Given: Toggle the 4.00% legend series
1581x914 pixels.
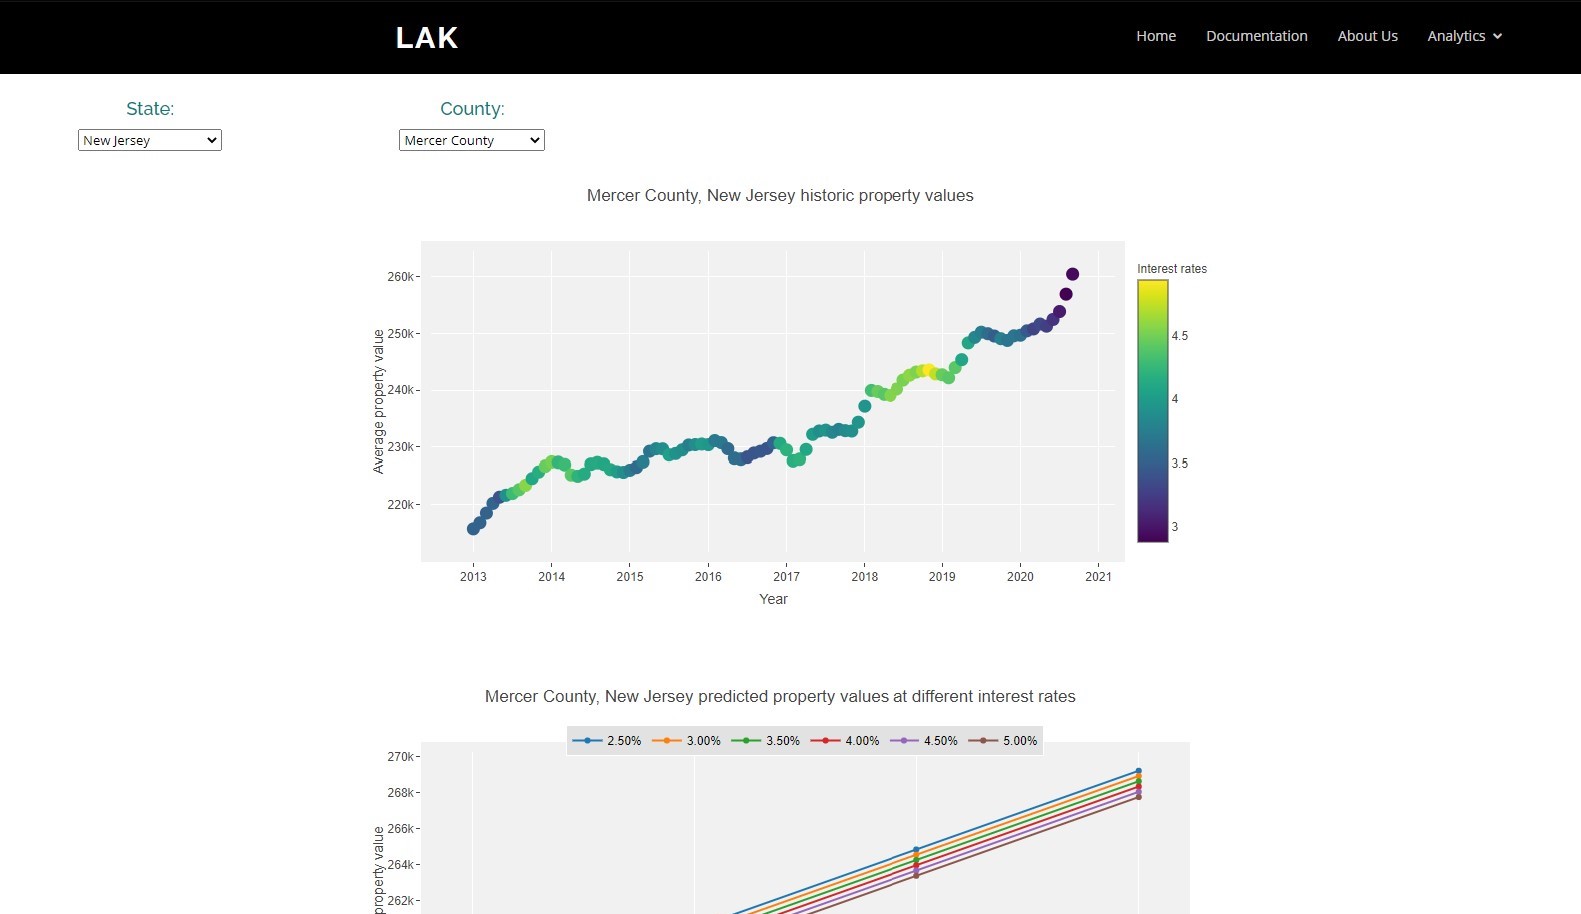Looking at the screenshot, I should click(845, 741).
